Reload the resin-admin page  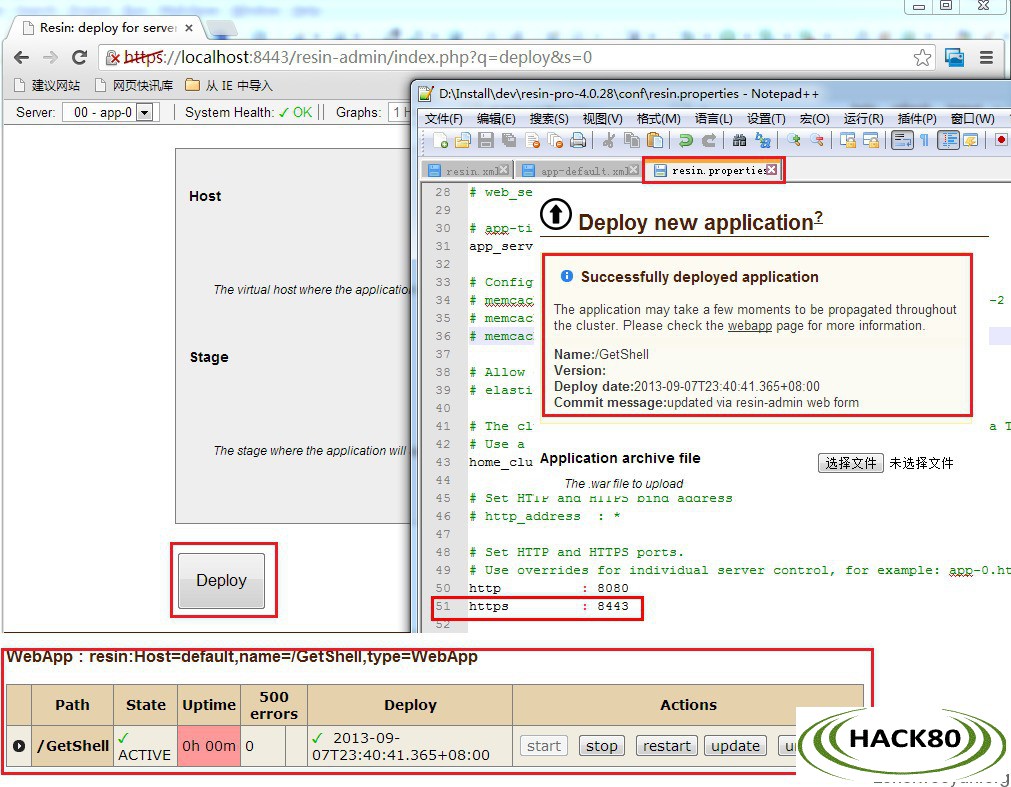[x=79, y=57]
